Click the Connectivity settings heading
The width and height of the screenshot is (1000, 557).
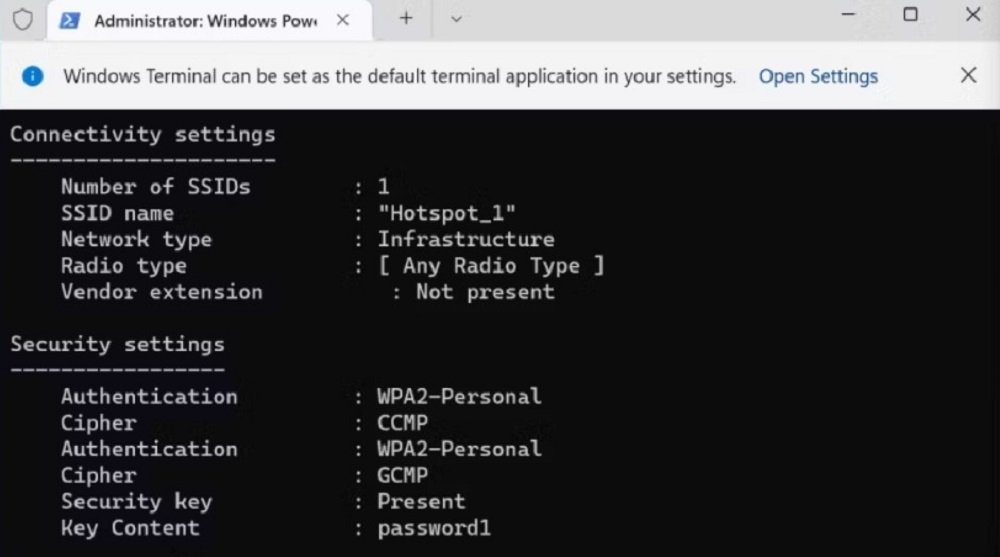click(x=143, y=135)
